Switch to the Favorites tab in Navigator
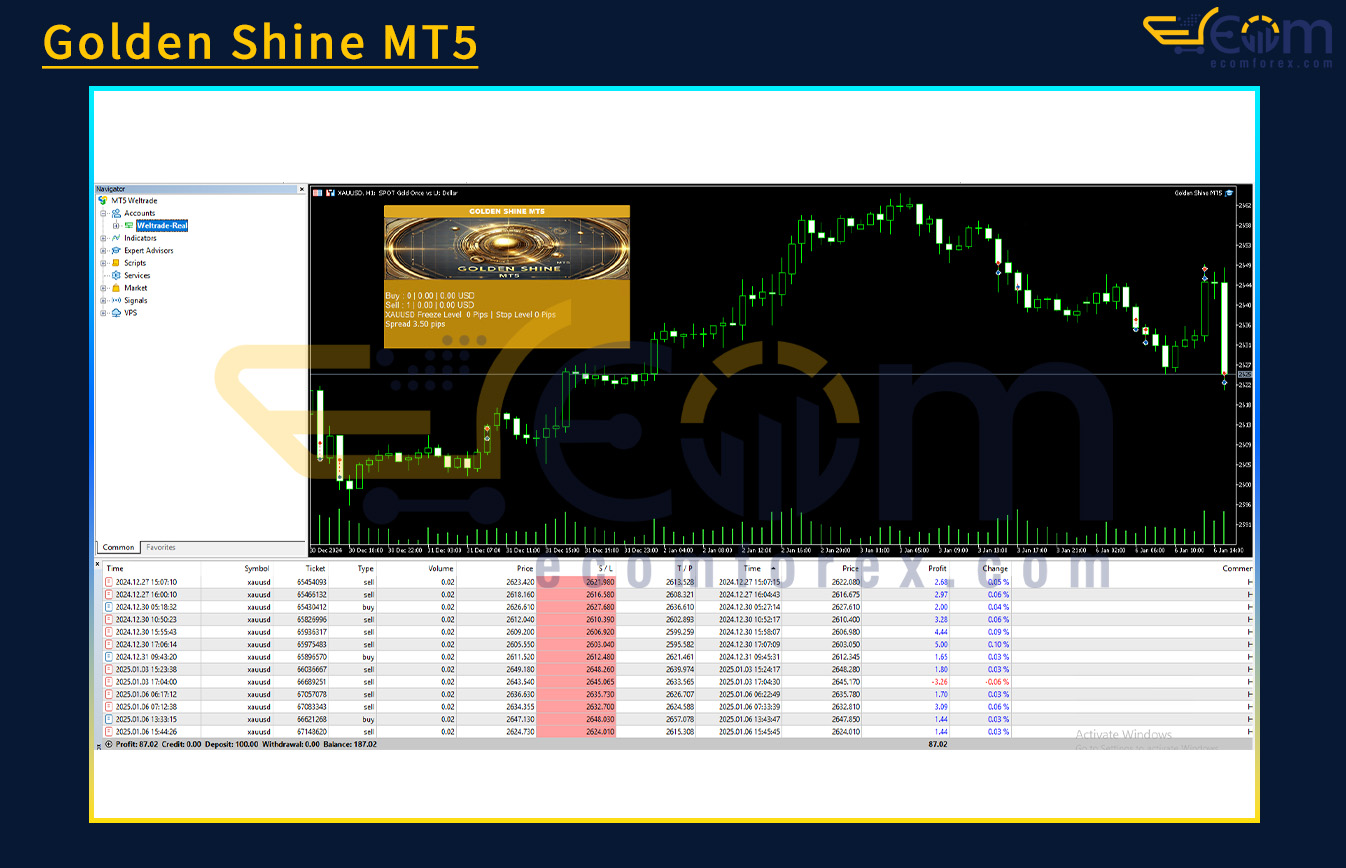 161,548
